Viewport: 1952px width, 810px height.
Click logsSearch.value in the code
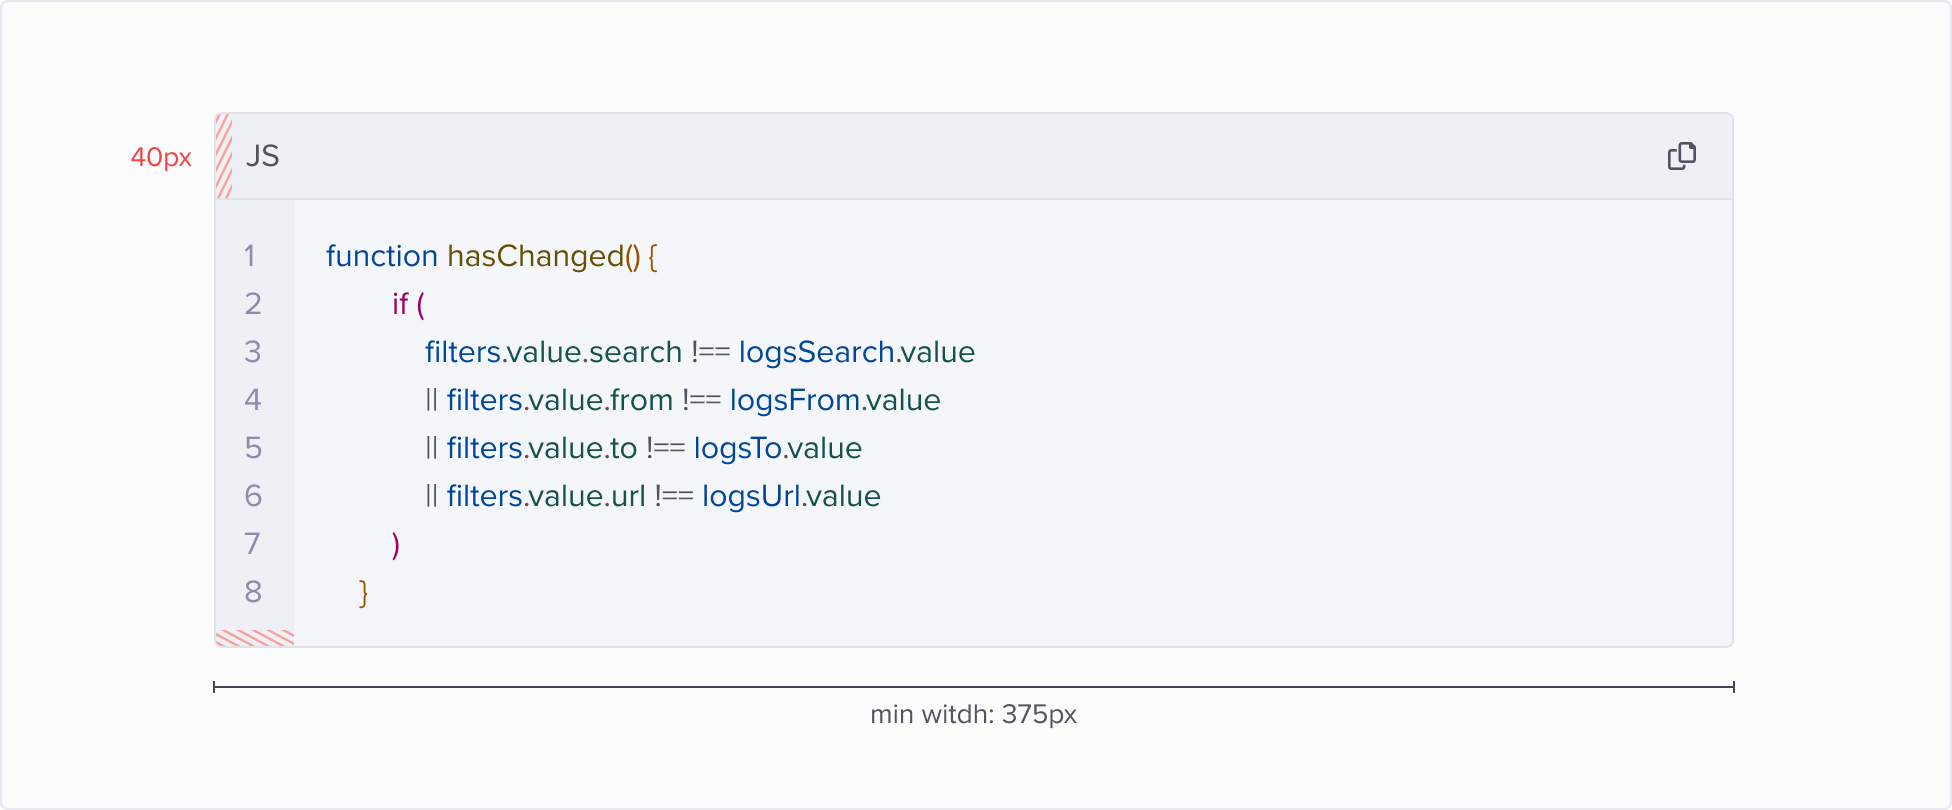856,352
